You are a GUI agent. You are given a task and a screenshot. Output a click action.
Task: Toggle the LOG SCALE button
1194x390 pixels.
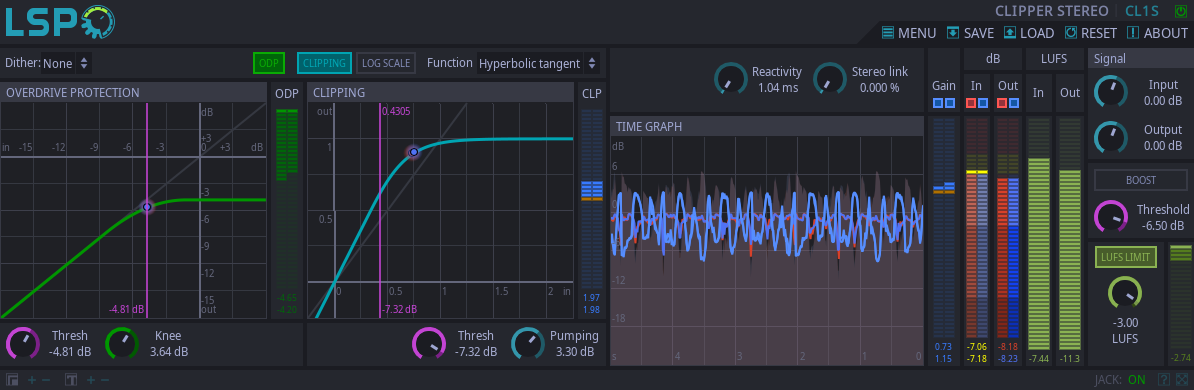(x=386, y=63)
